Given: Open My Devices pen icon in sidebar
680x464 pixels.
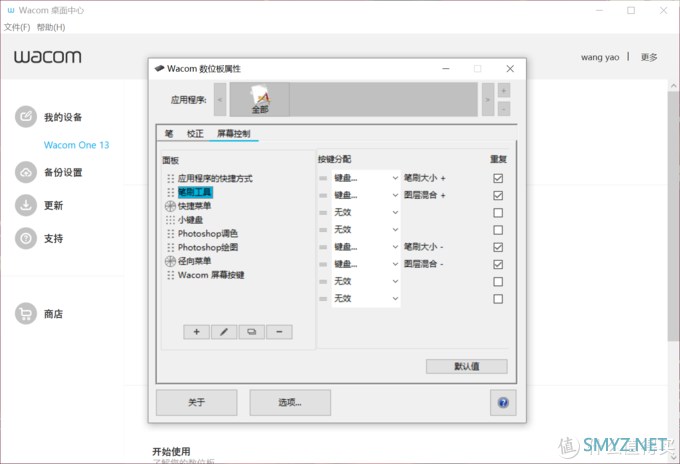Looking at the screenshot, I should 26,116.
